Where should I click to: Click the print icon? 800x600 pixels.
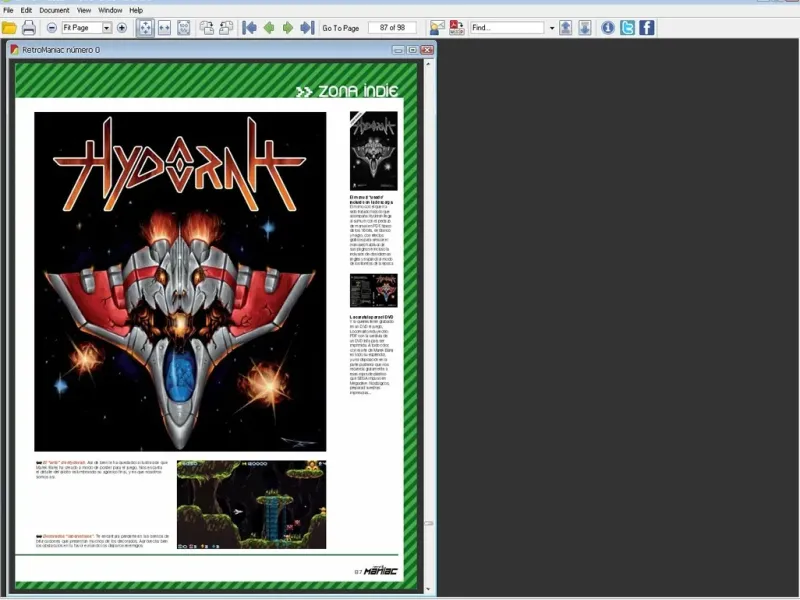coord(29,28)
